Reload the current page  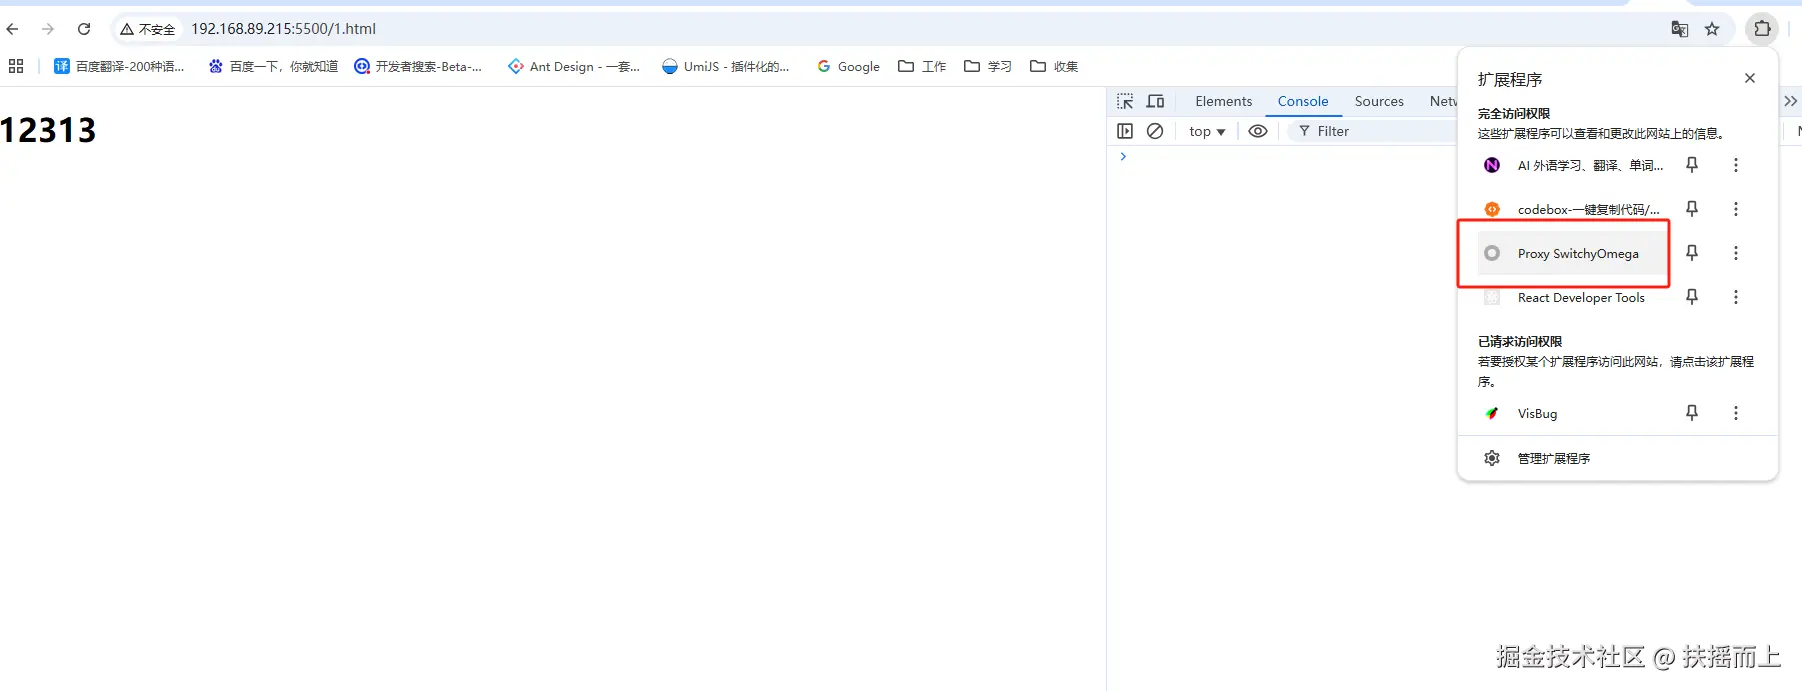(84, 29)
